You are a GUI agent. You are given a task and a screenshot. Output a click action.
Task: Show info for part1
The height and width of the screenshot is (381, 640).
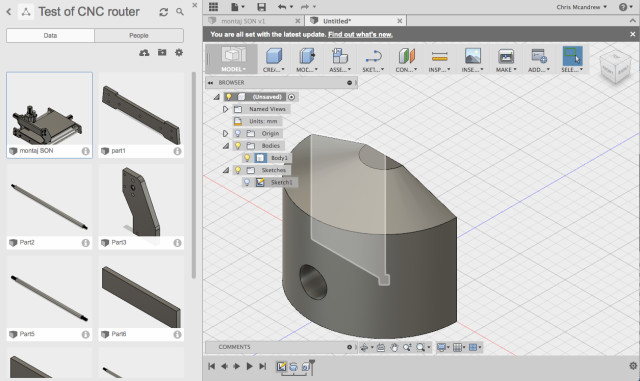coord(177,151)
